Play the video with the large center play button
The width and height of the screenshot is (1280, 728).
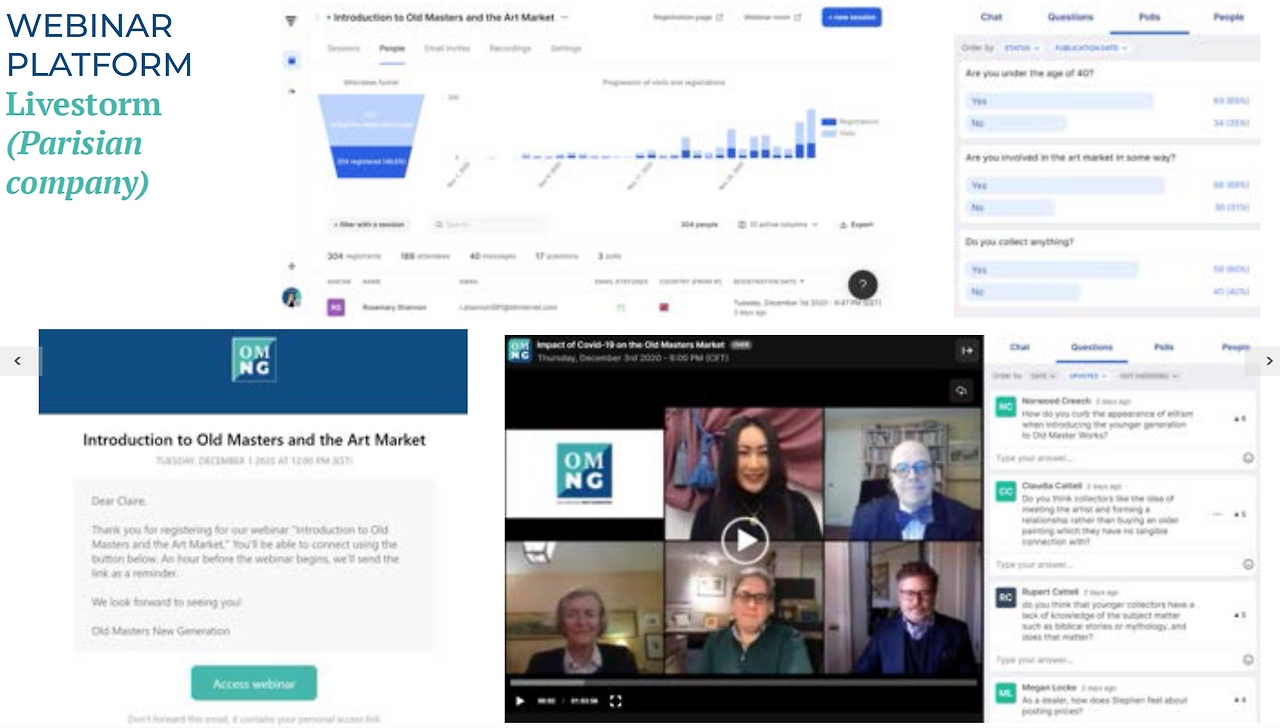[745, 541]
